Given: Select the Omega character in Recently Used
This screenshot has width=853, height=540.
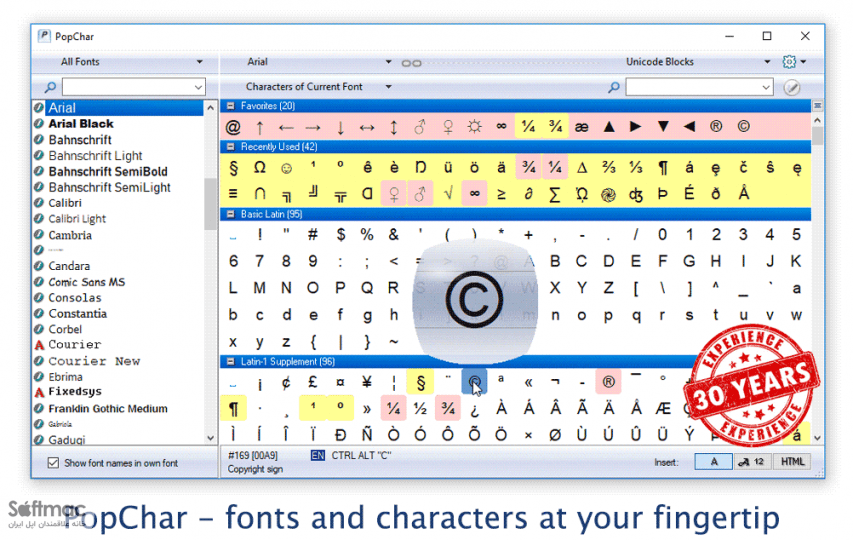Looking at the screenshot, I should [260, 167].
